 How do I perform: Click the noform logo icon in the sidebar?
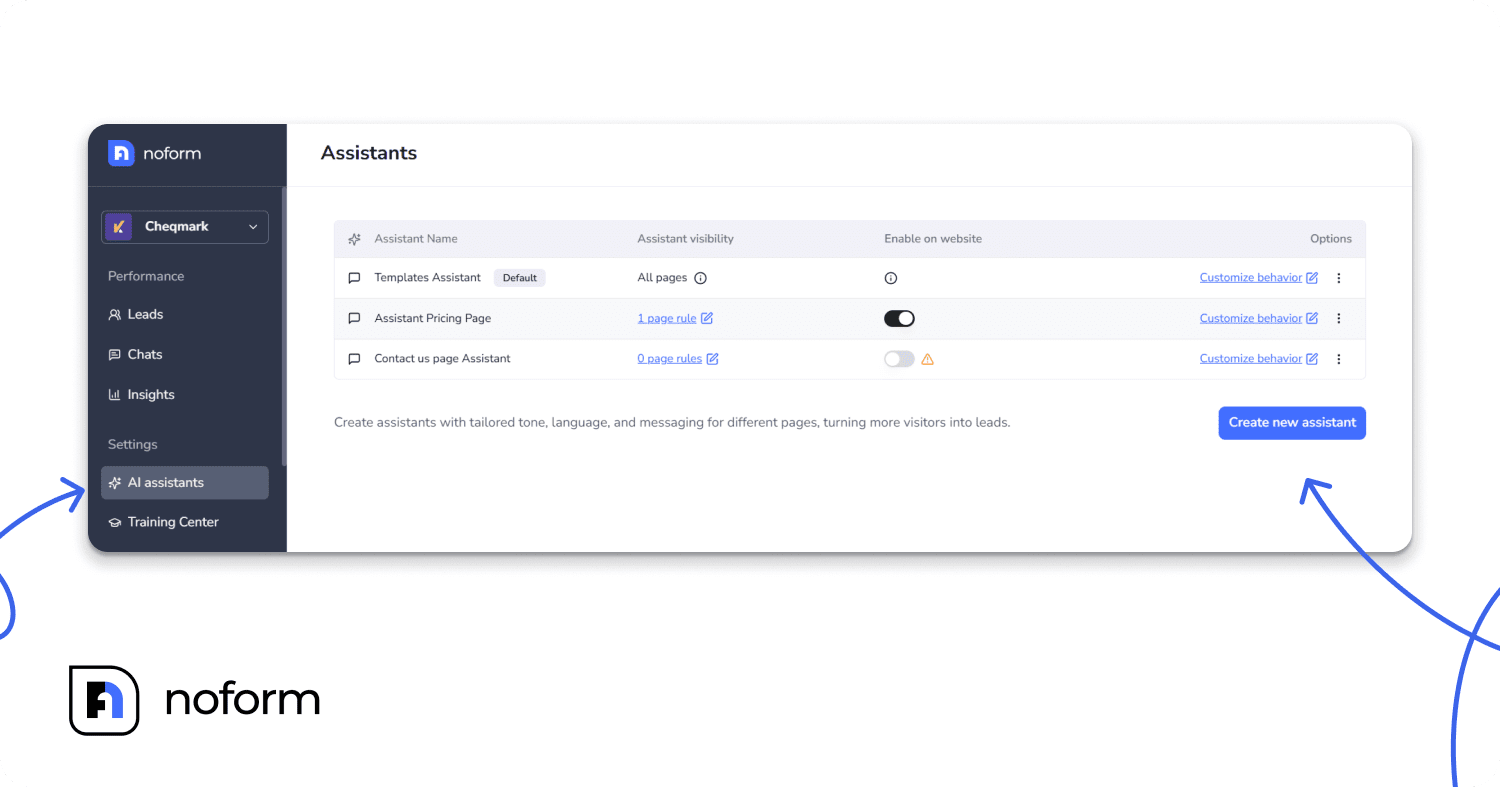pos(121,153)
